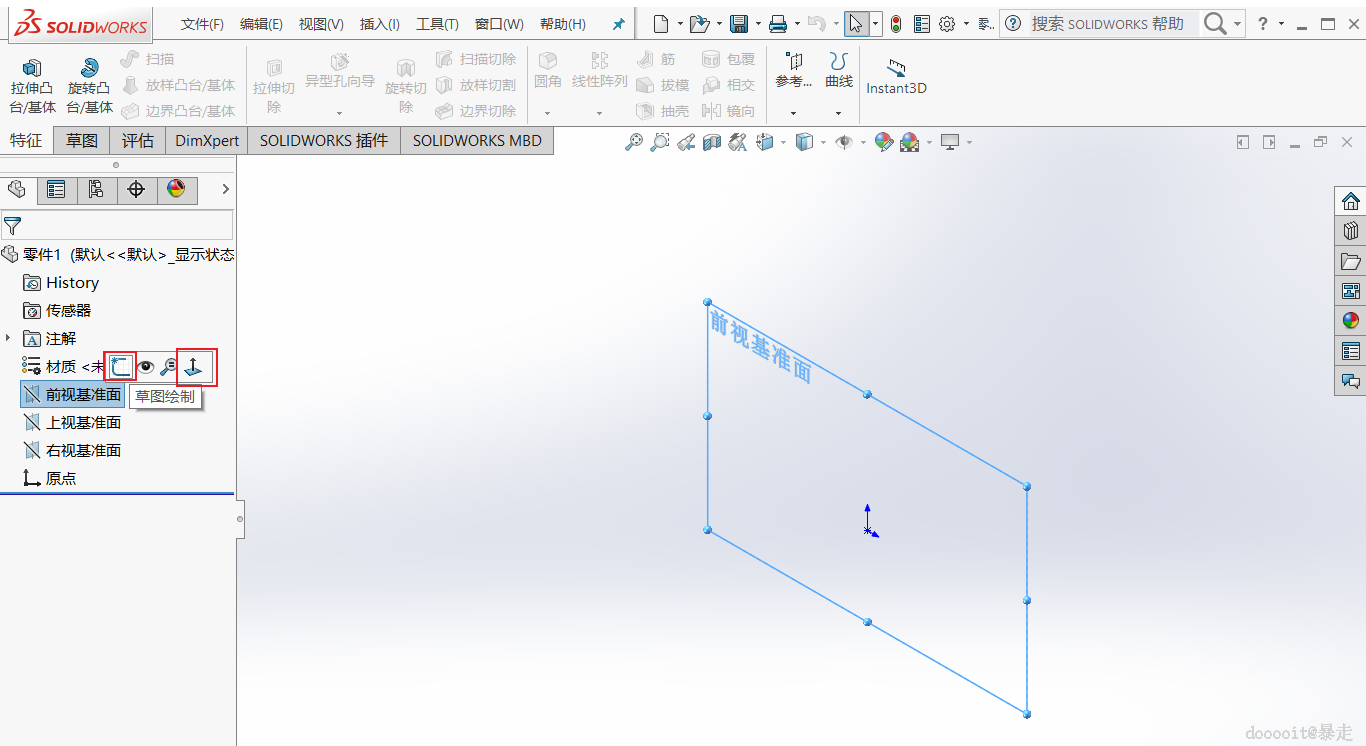Pin the menu bar with the pushpin icon
Screen dimensions: 1366x746
coord(618,24)
